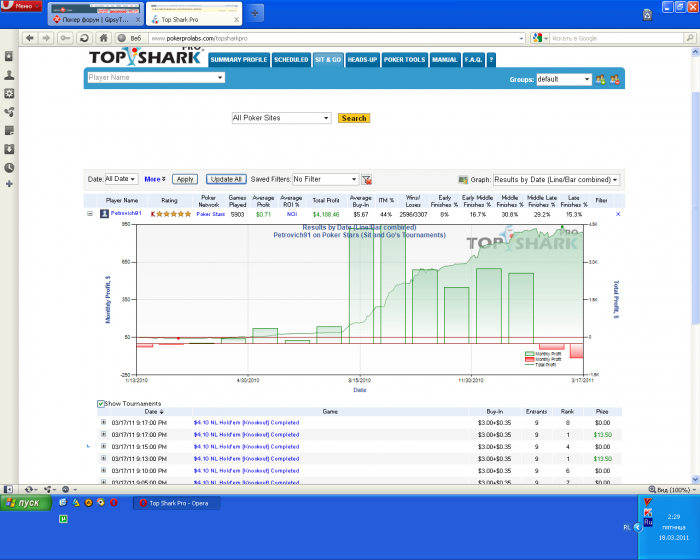Open the Bookmarks sidebar panel
This screenshot has width=700, height=560.
point(9,56)
